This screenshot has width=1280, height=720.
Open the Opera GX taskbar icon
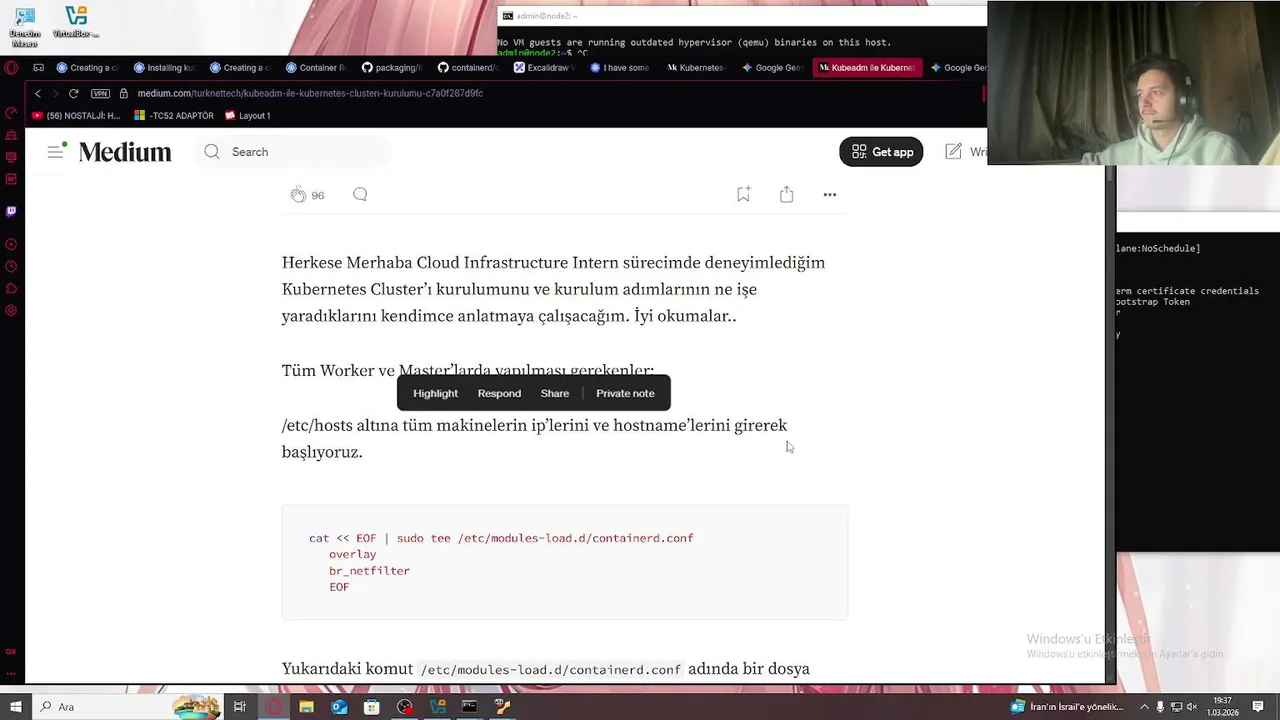click(x=274, y=707)
